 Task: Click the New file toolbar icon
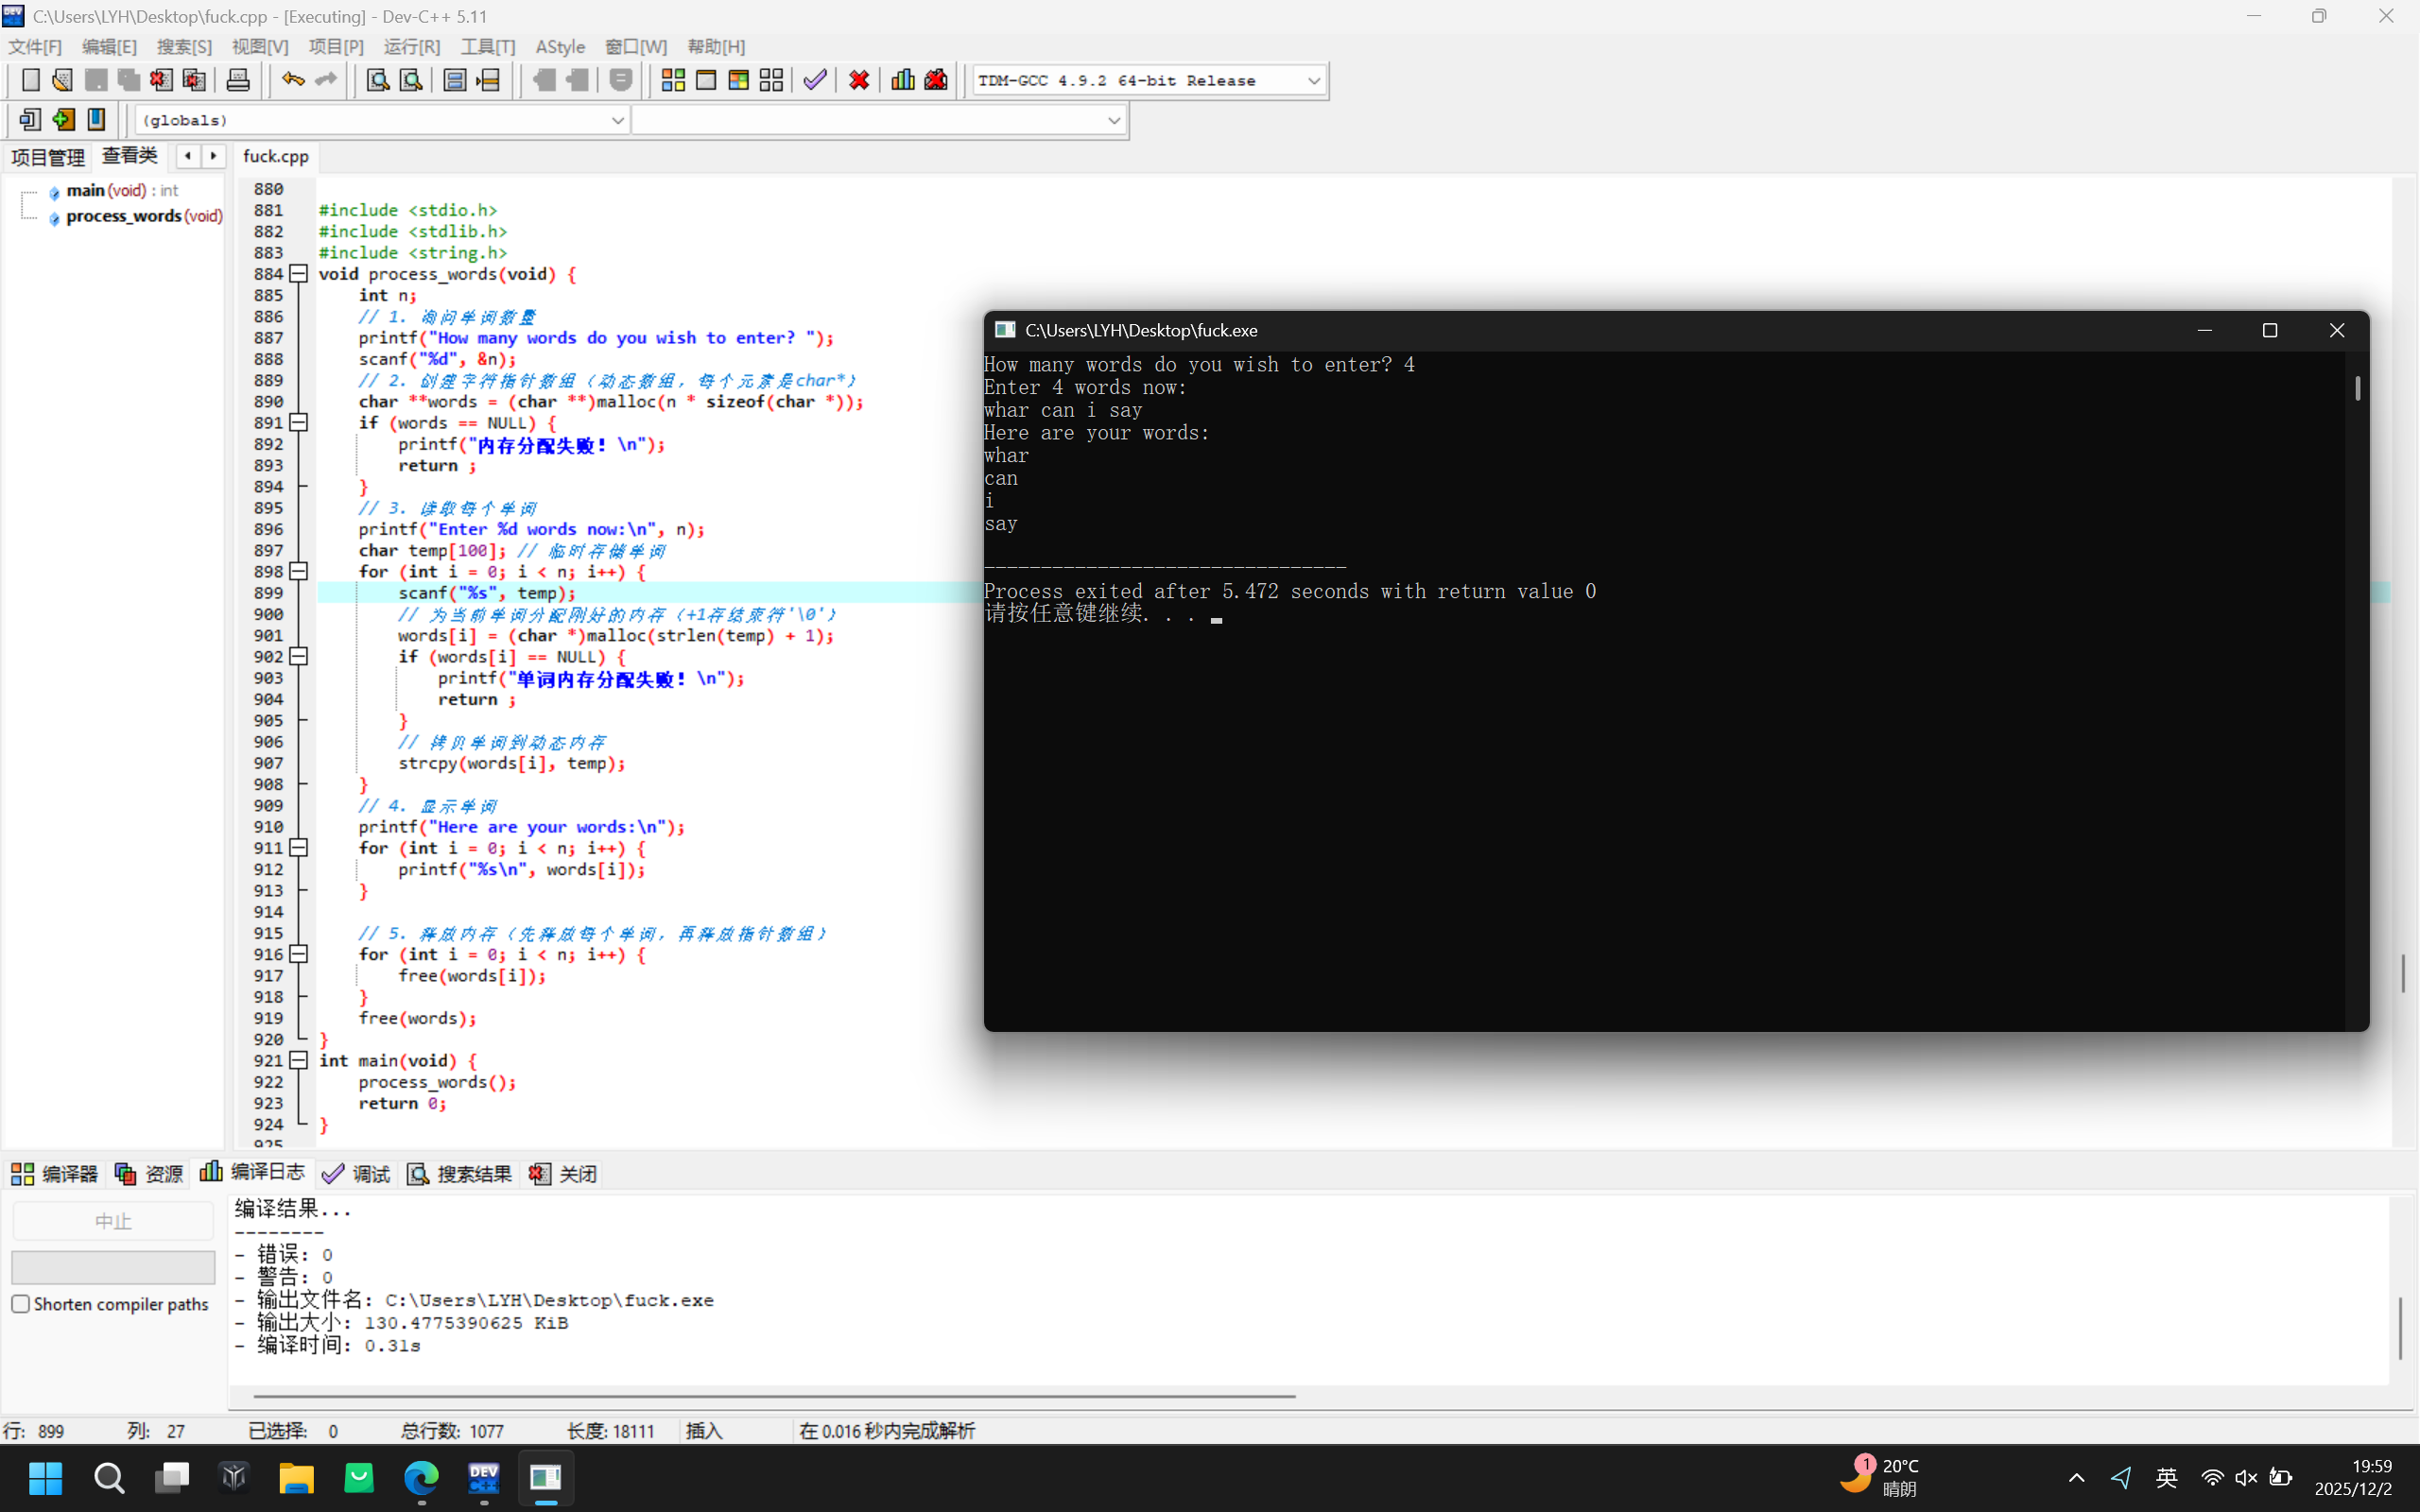30,80
